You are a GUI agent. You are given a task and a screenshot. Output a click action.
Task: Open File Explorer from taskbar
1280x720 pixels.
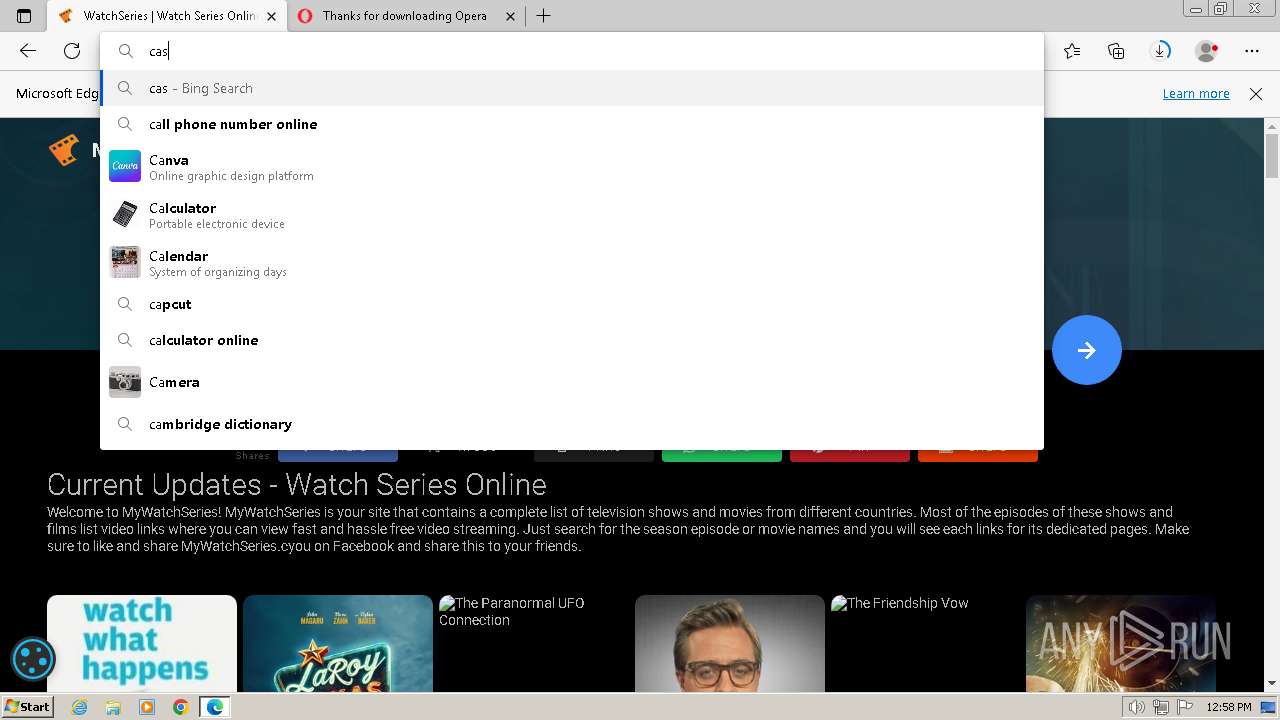pos(113,707)
